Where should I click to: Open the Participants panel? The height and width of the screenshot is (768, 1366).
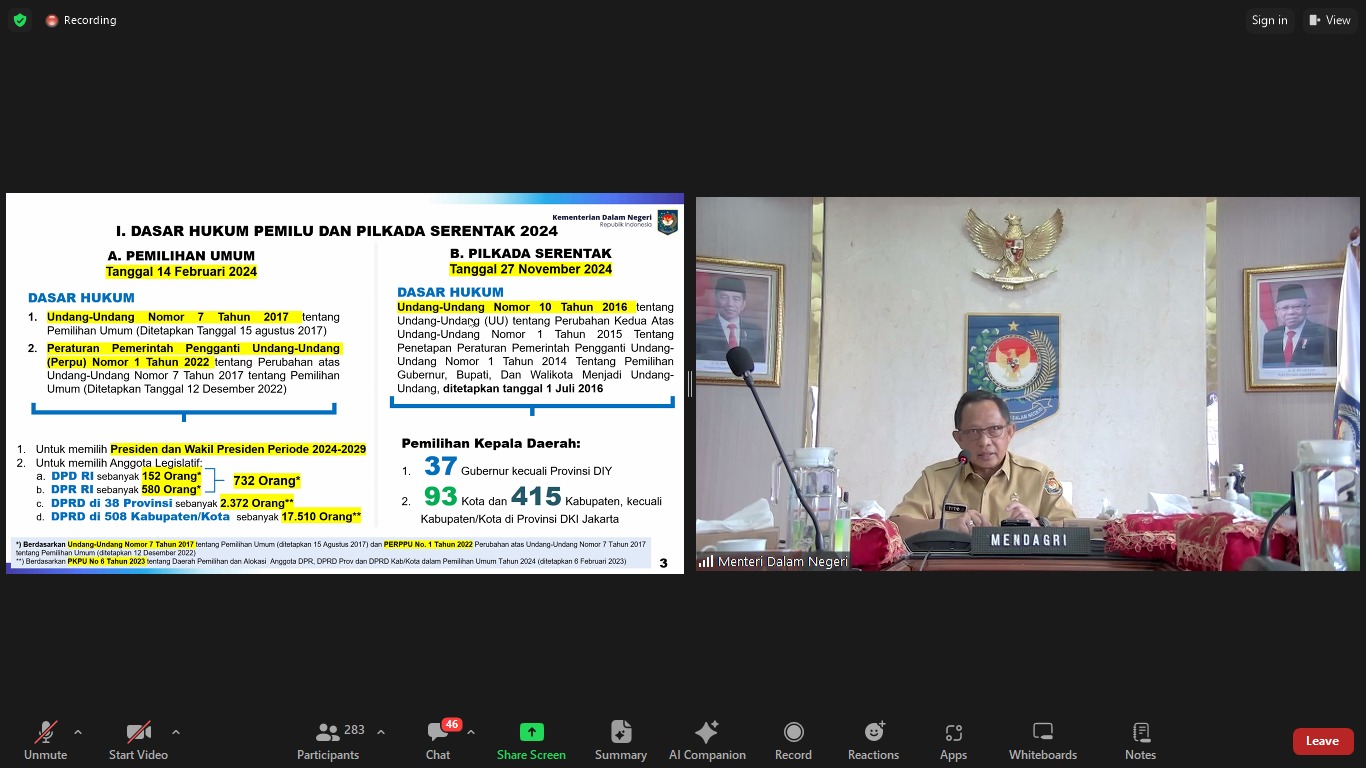pyautogui.click(x=328, y=740)
